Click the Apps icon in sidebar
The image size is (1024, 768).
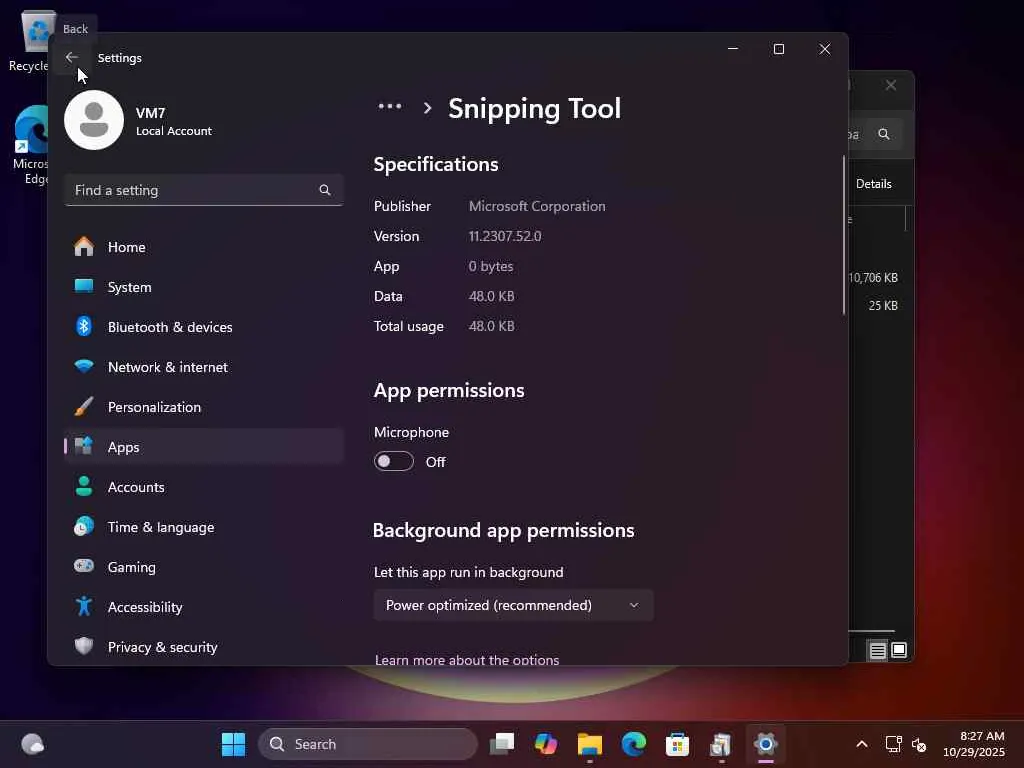tap(84, 446)
